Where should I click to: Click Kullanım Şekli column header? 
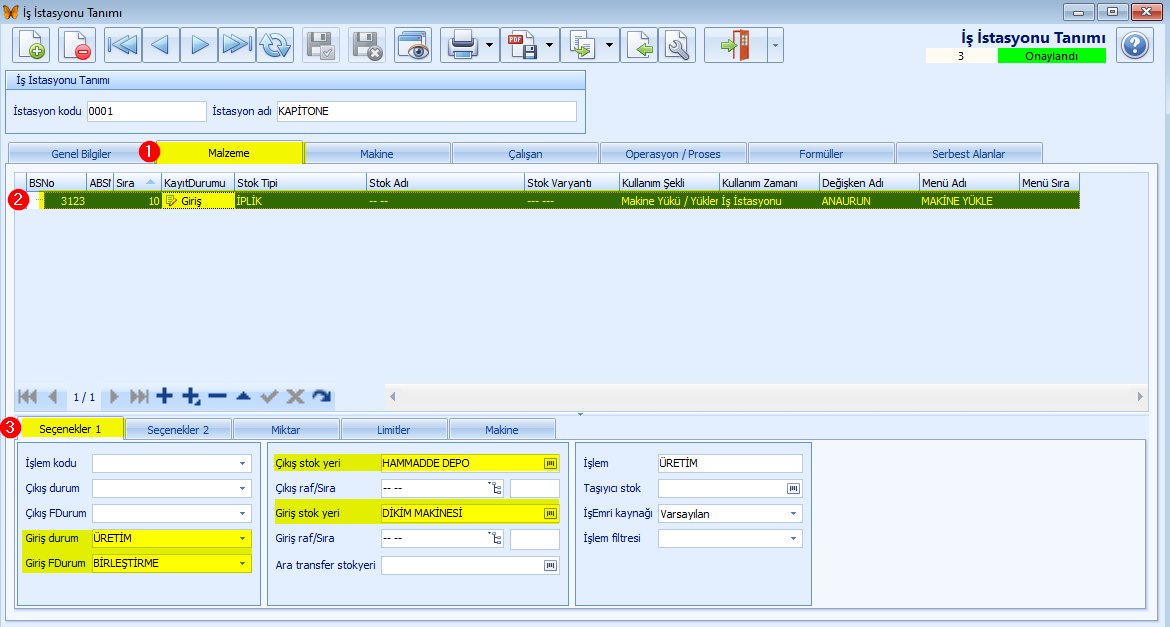[x=669, y=183]
